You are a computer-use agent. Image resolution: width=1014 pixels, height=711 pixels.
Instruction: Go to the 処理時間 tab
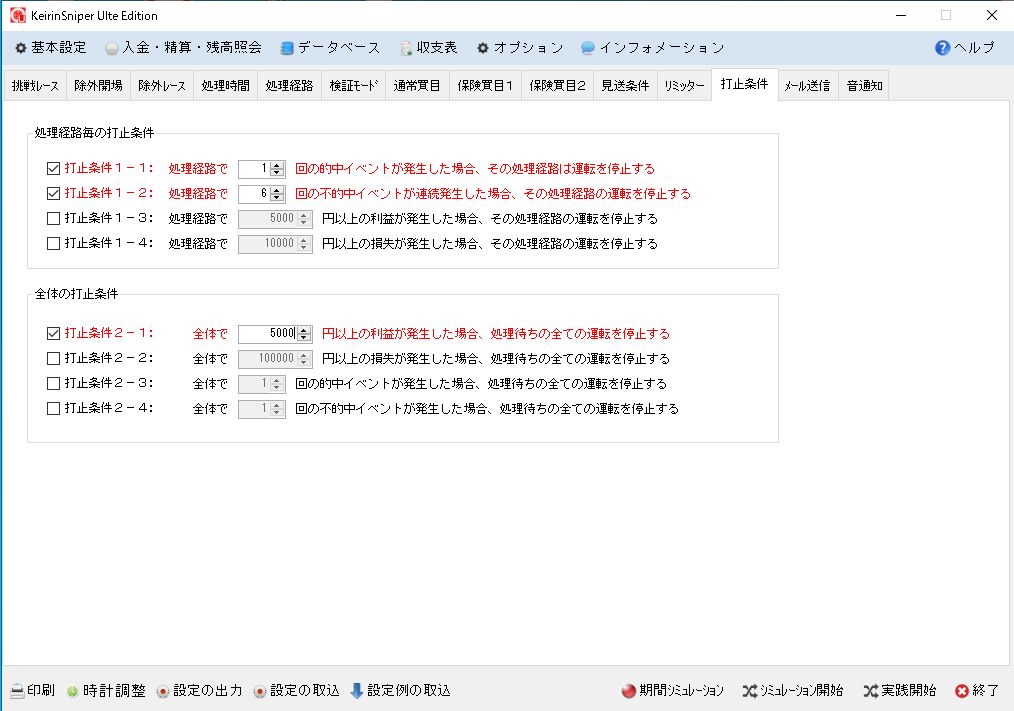(226, 85)
